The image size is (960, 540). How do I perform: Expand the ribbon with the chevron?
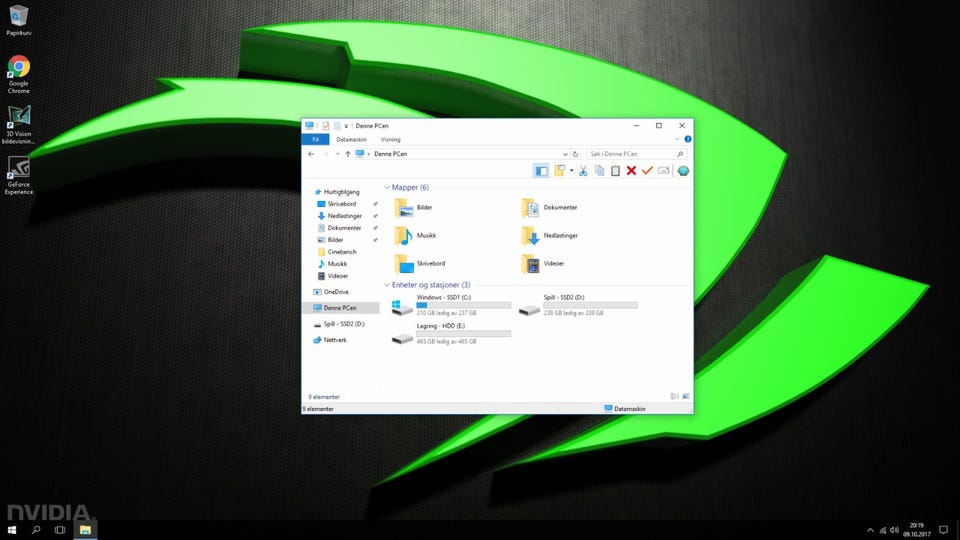pyautogui.click(x=677, y=139)
